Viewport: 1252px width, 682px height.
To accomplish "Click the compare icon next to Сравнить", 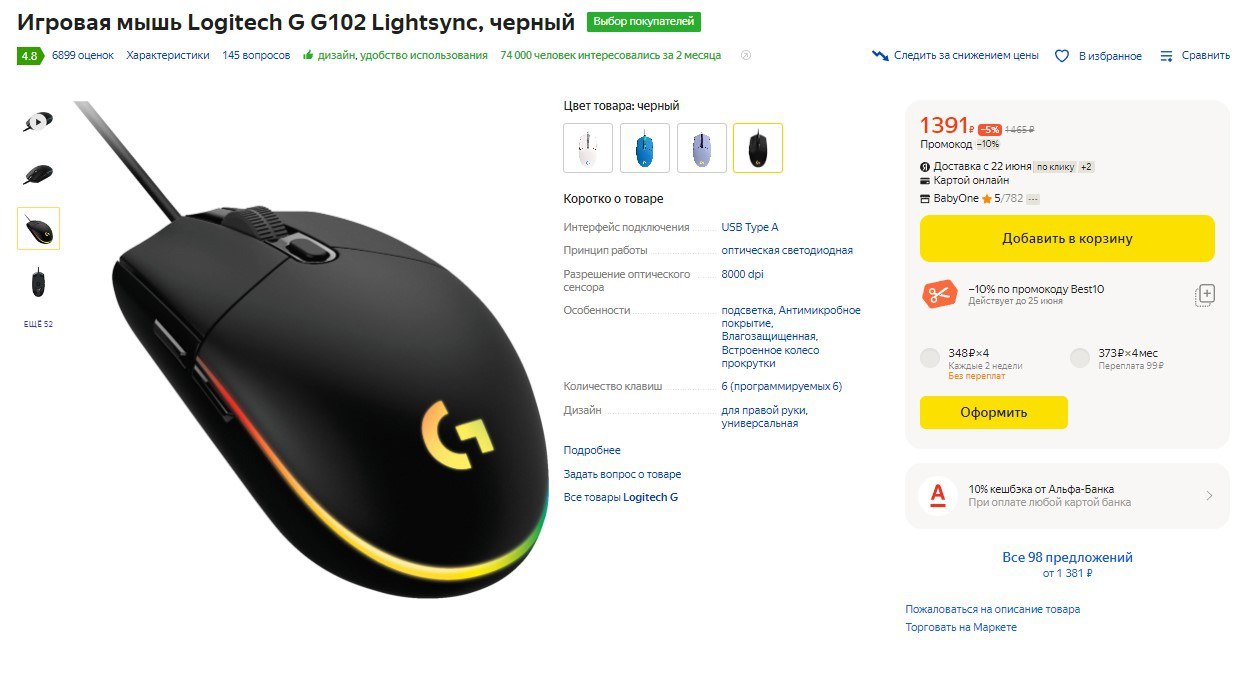I will (1166, 56).
